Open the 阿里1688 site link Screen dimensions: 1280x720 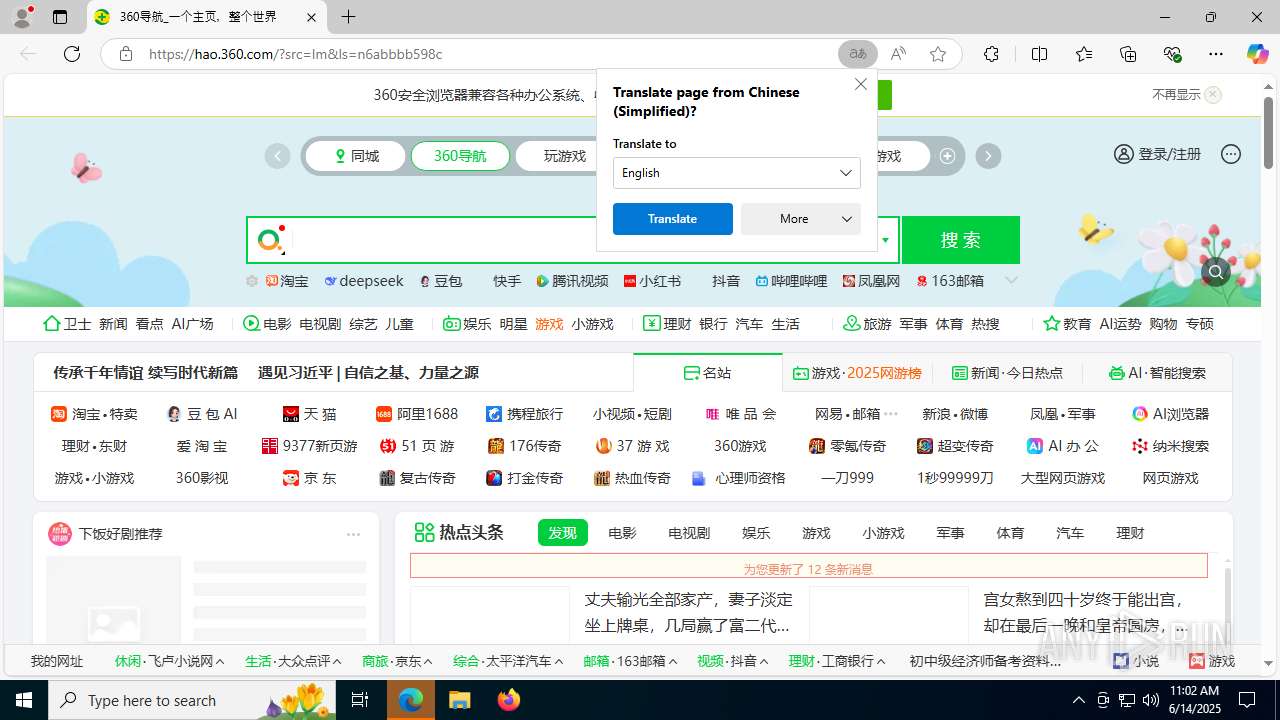[417, 414]
